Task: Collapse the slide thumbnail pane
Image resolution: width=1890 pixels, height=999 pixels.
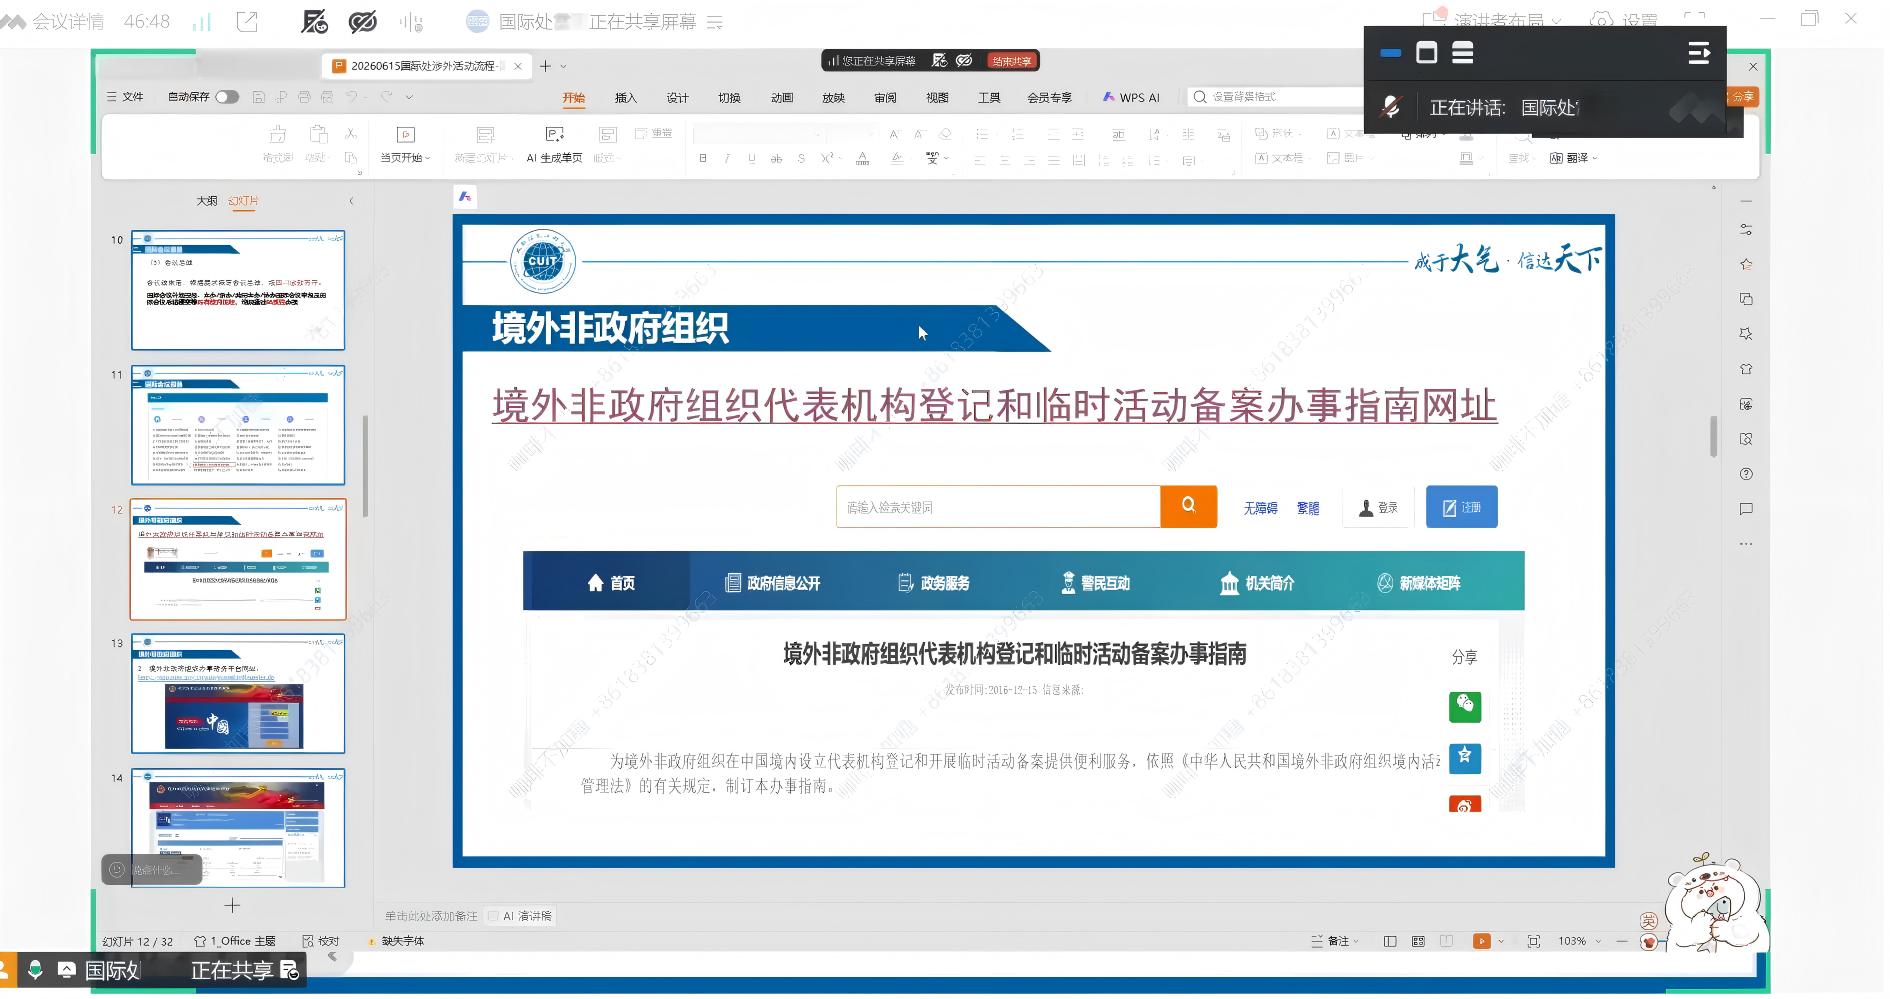Action: pyautogui.click(x=351, y=201)
